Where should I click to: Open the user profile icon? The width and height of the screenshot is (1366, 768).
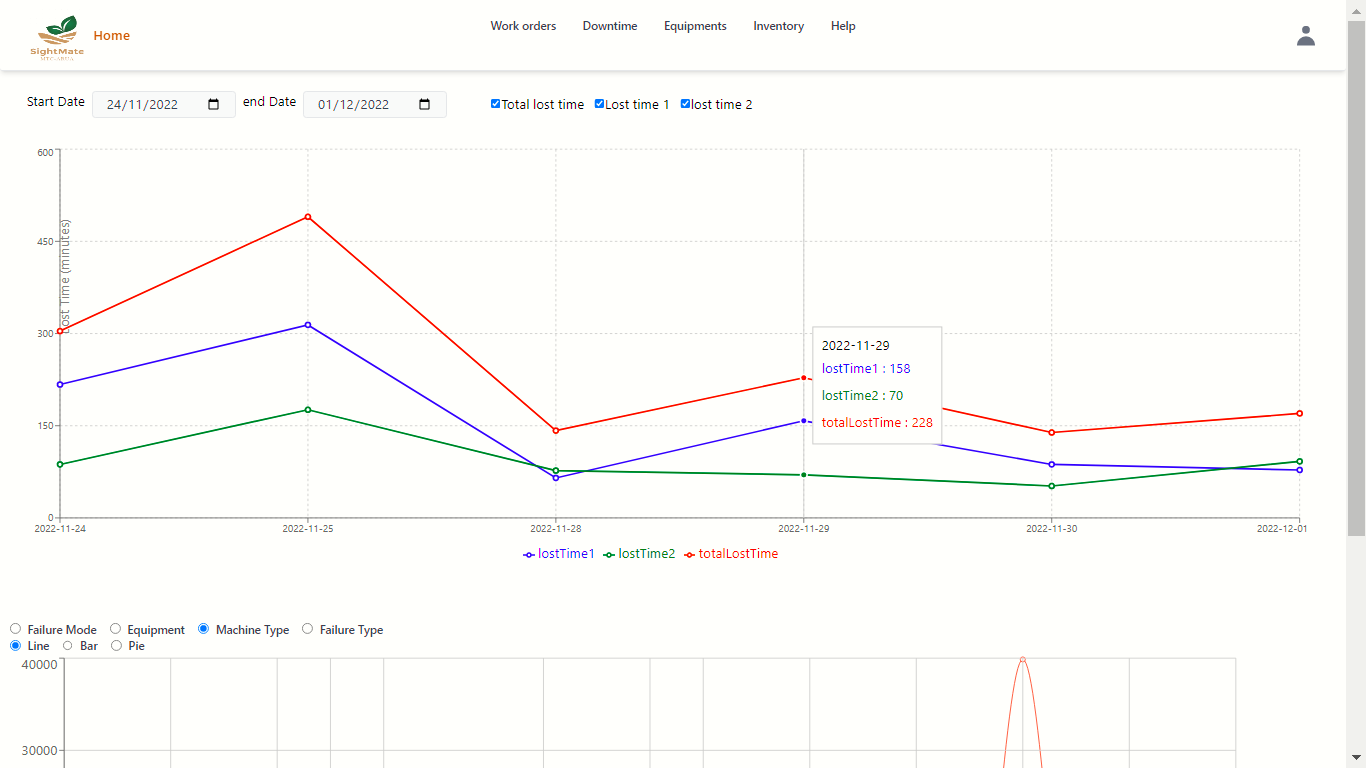(1305, 36)
